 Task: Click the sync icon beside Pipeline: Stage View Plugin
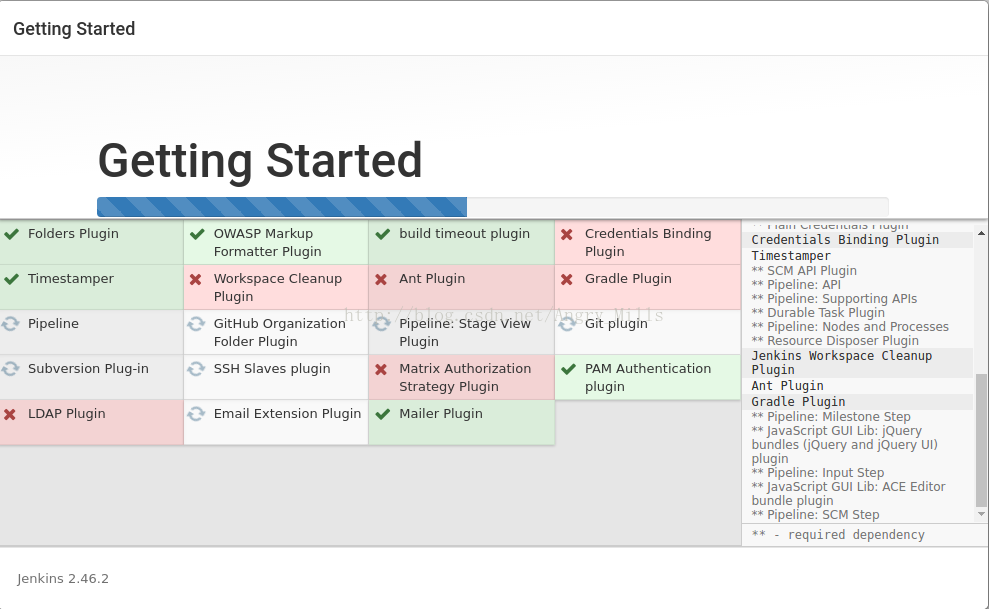(x=382, y=324)
